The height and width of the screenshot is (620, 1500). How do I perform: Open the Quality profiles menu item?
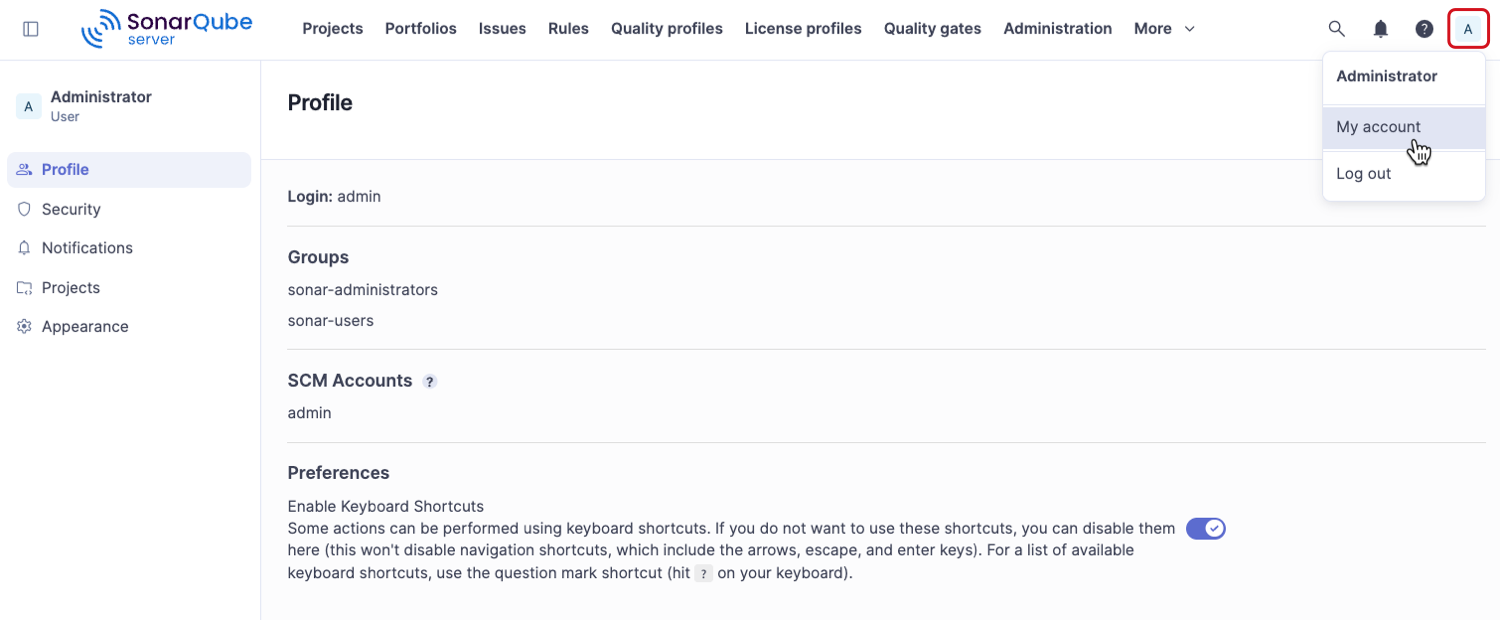coord(666,28)
